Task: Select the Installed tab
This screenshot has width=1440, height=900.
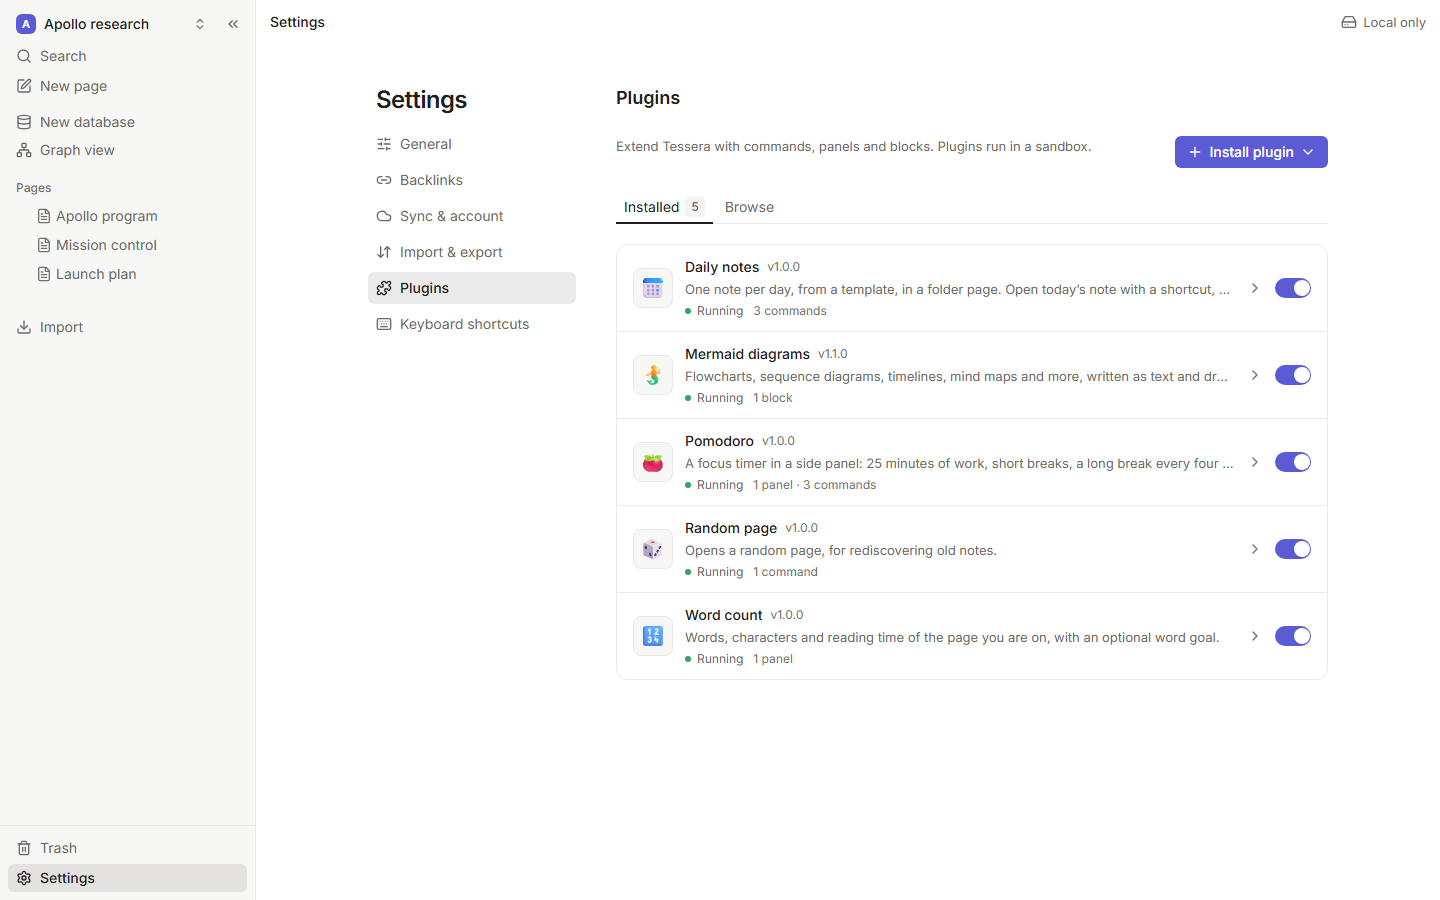Action: [664, 207]
